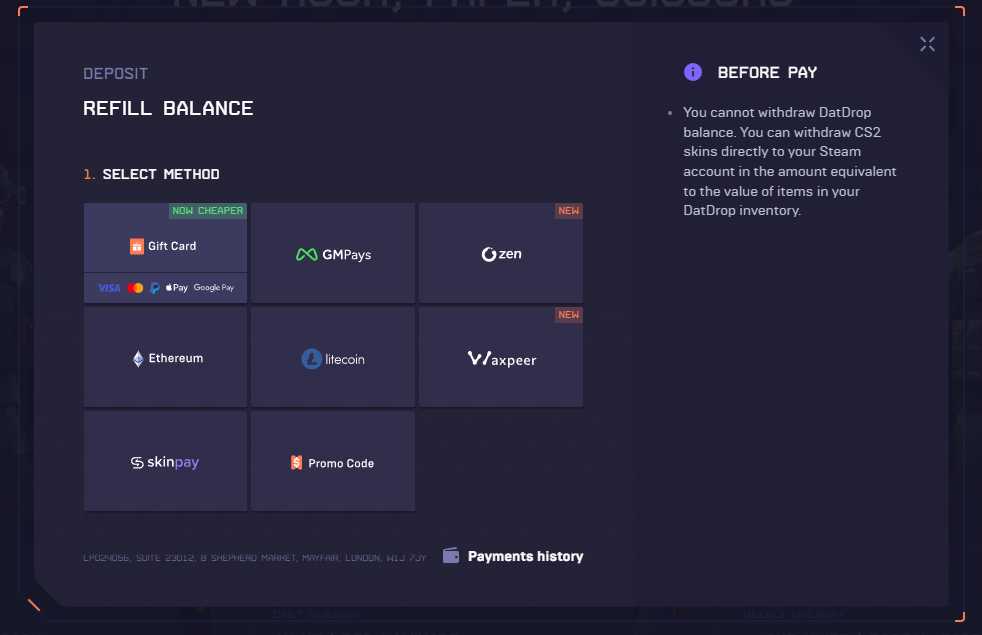This screenshot has height=635, width=982.
Task: Click the zen circular logo icon
Action: [x=488, y=254]
